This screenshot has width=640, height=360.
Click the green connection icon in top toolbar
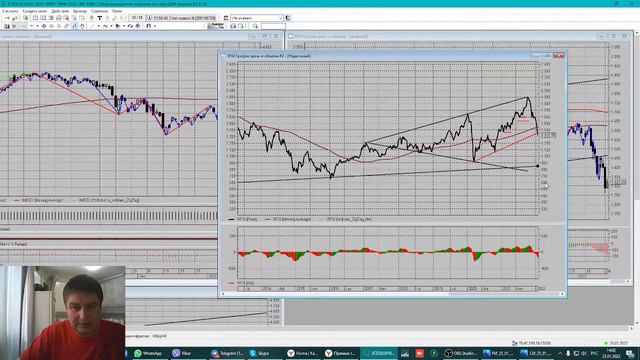coord(26,18)
